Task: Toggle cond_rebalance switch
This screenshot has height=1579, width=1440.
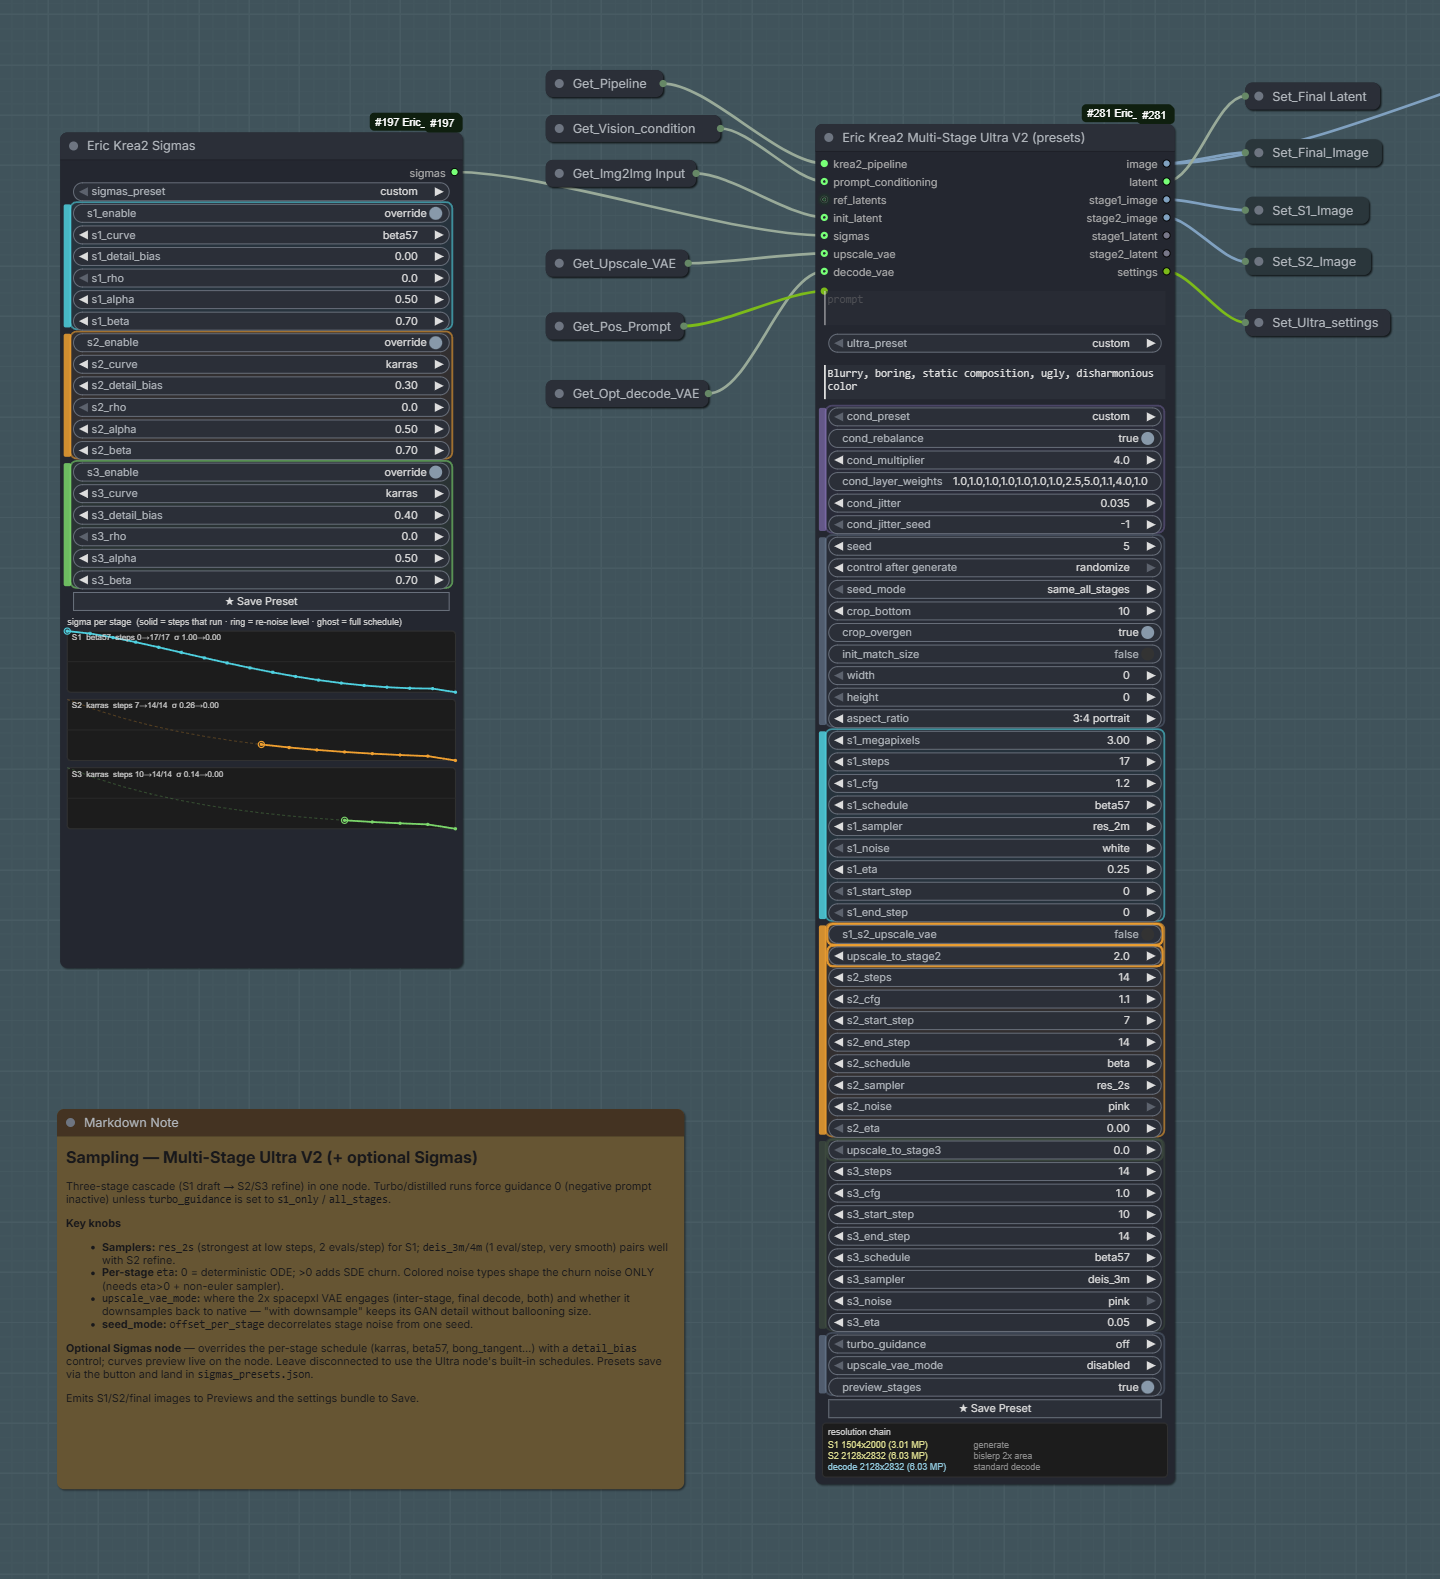Action: 1148,438
